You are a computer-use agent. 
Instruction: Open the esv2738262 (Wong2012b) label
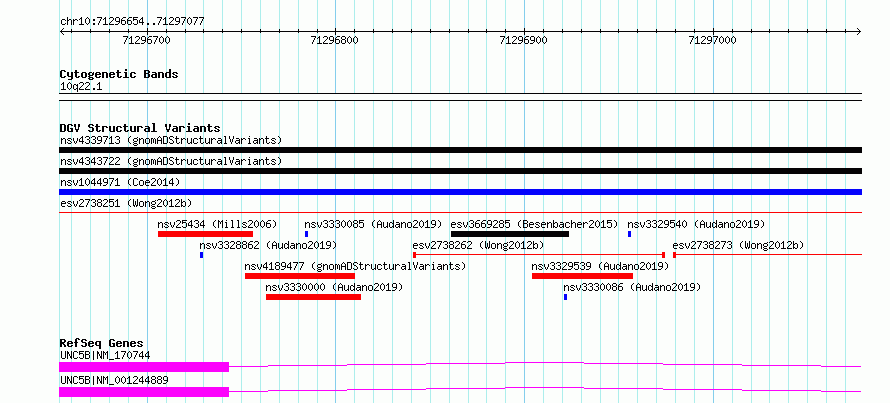pos(478,245)
